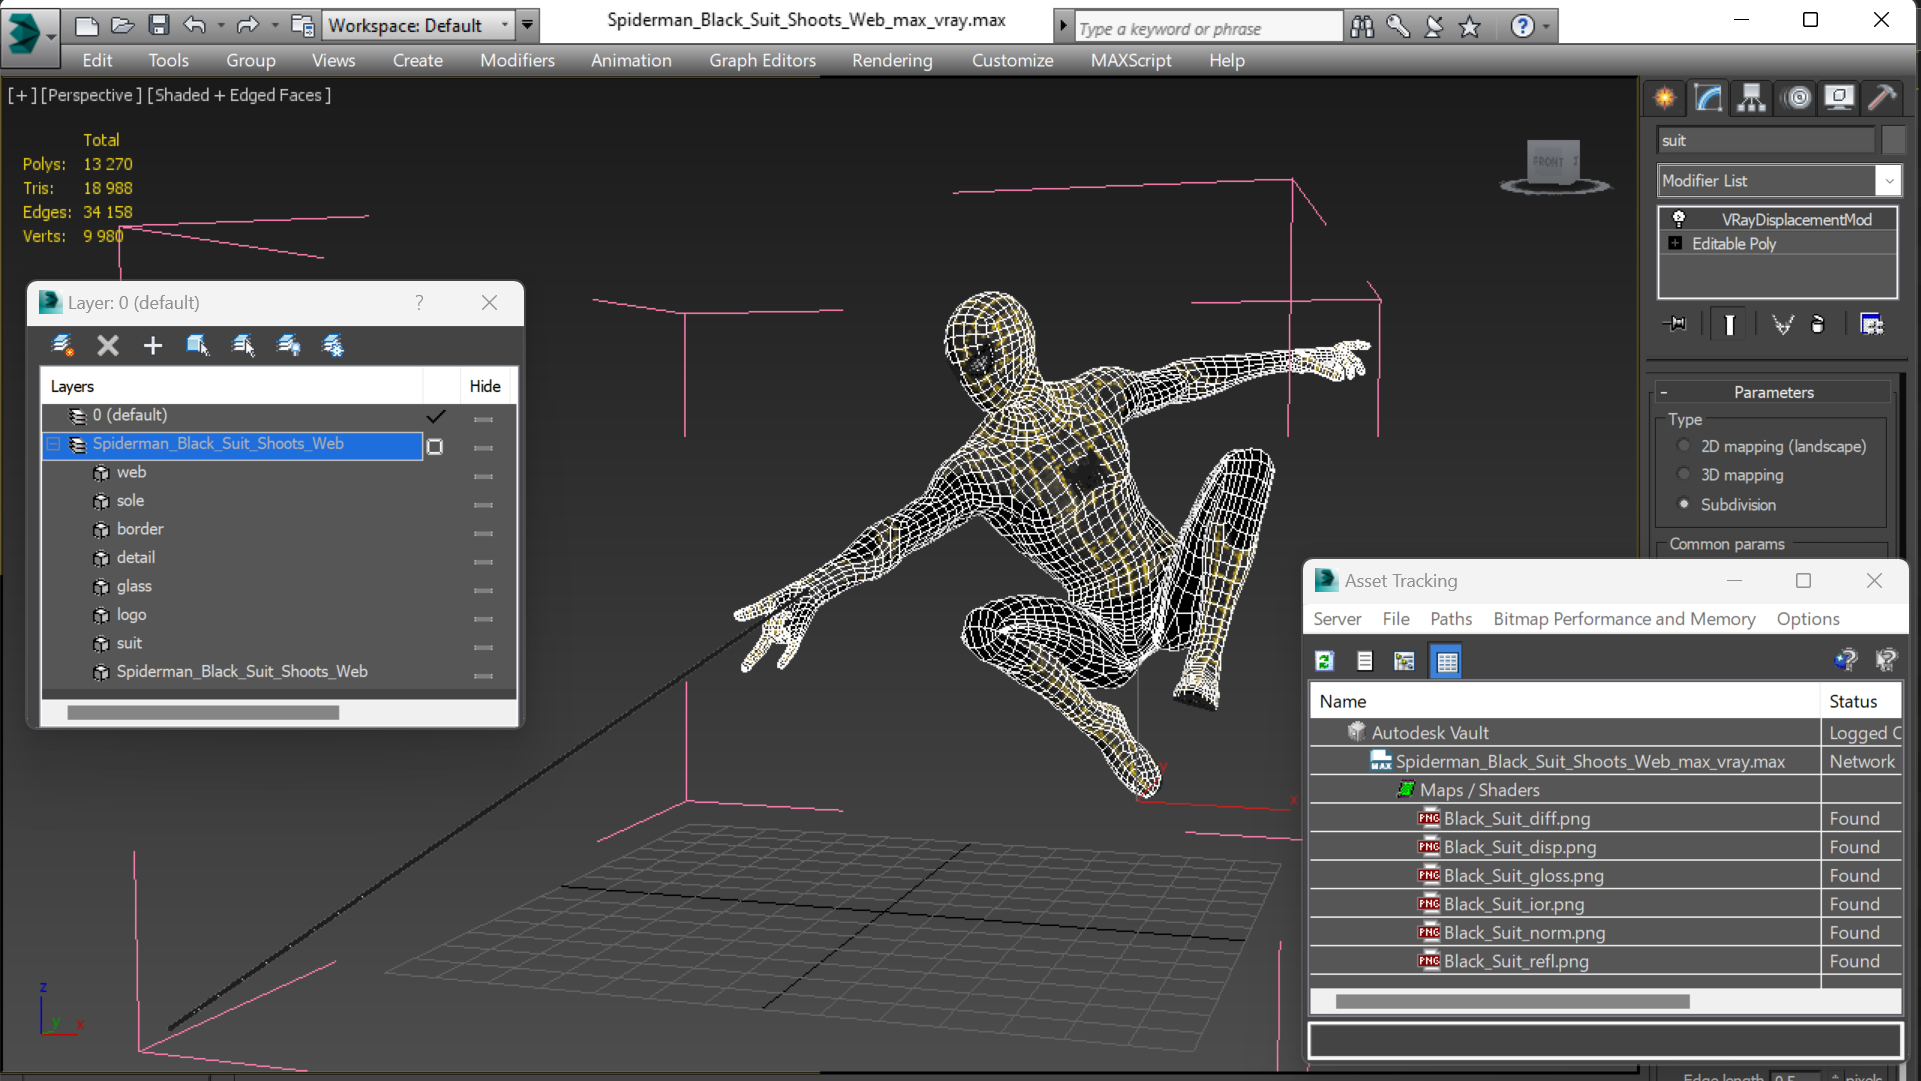The width and height of the screenshot is (1921, 1081).
Task: Switch Asset Tracking to table view
Action: (x=1446, y=661)
